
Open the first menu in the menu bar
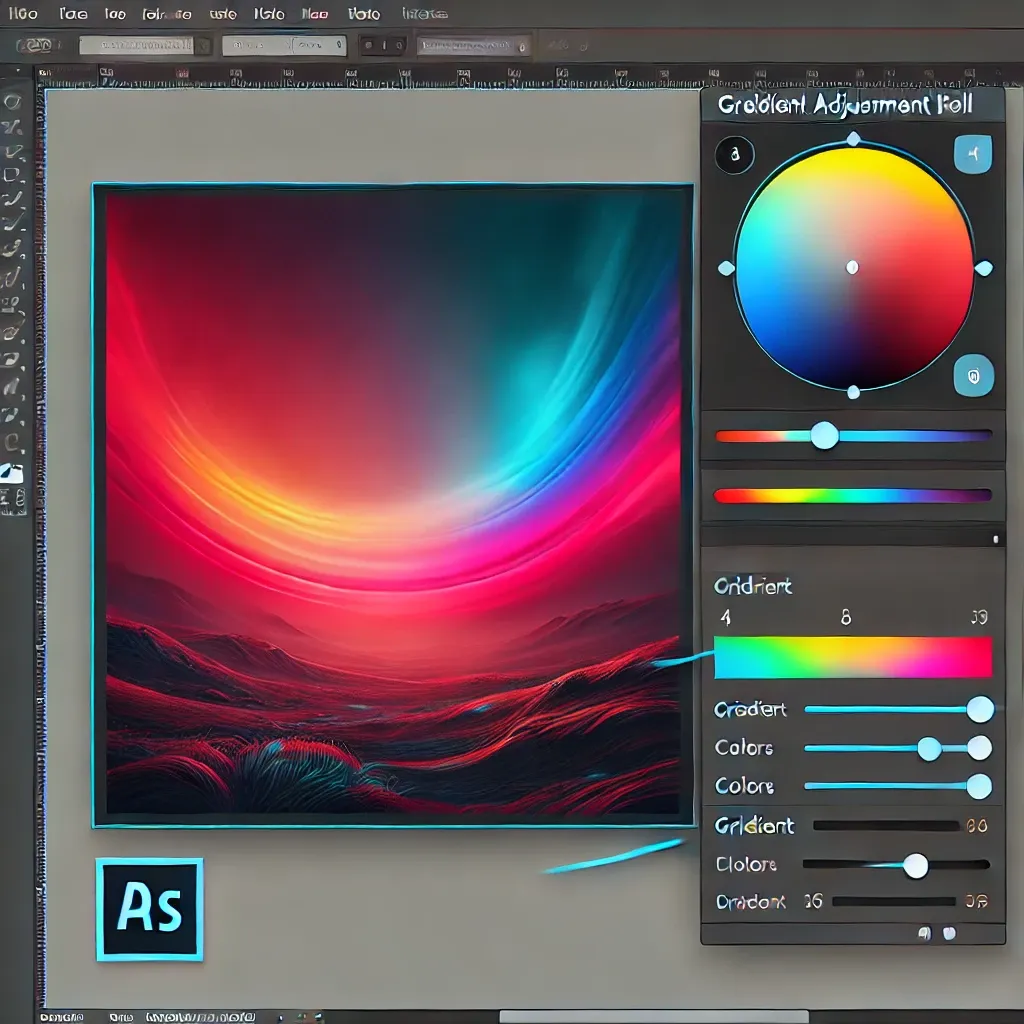[23, 14]
